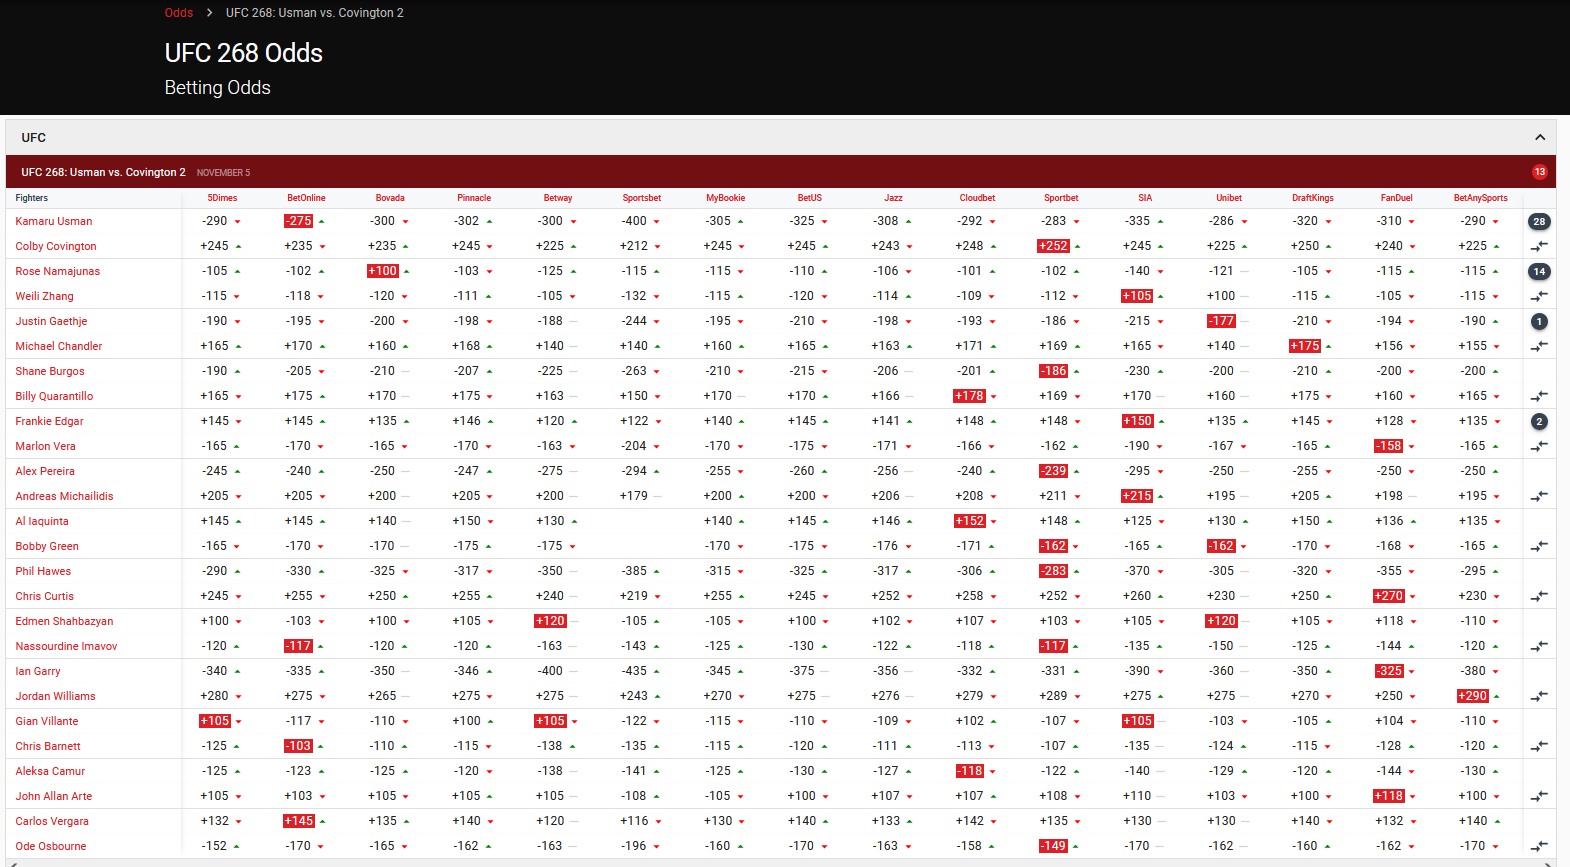Click the 28 badge in Kamaru Usman's row
Image resolution: width=1570 pixels, height=867 pixels.
tap(1539, 222)
